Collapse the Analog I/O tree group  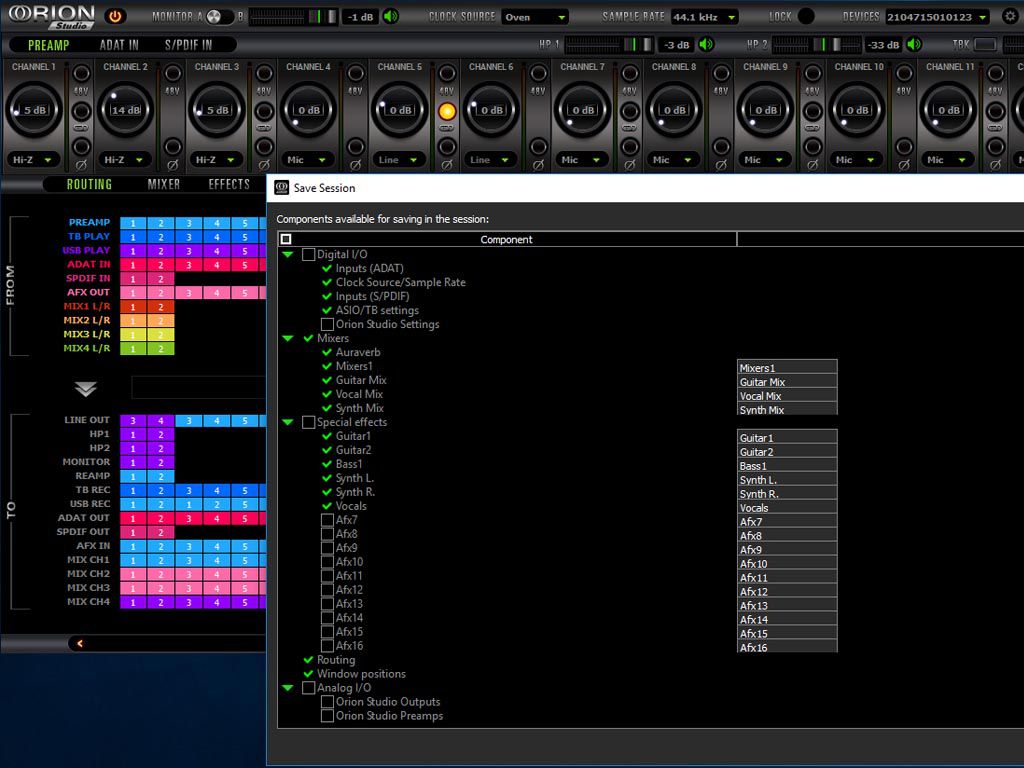pyautogui.click(x=288, y=688)
